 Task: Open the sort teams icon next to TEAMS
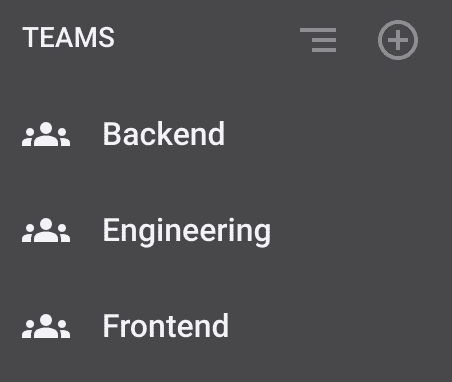[318, 40]
